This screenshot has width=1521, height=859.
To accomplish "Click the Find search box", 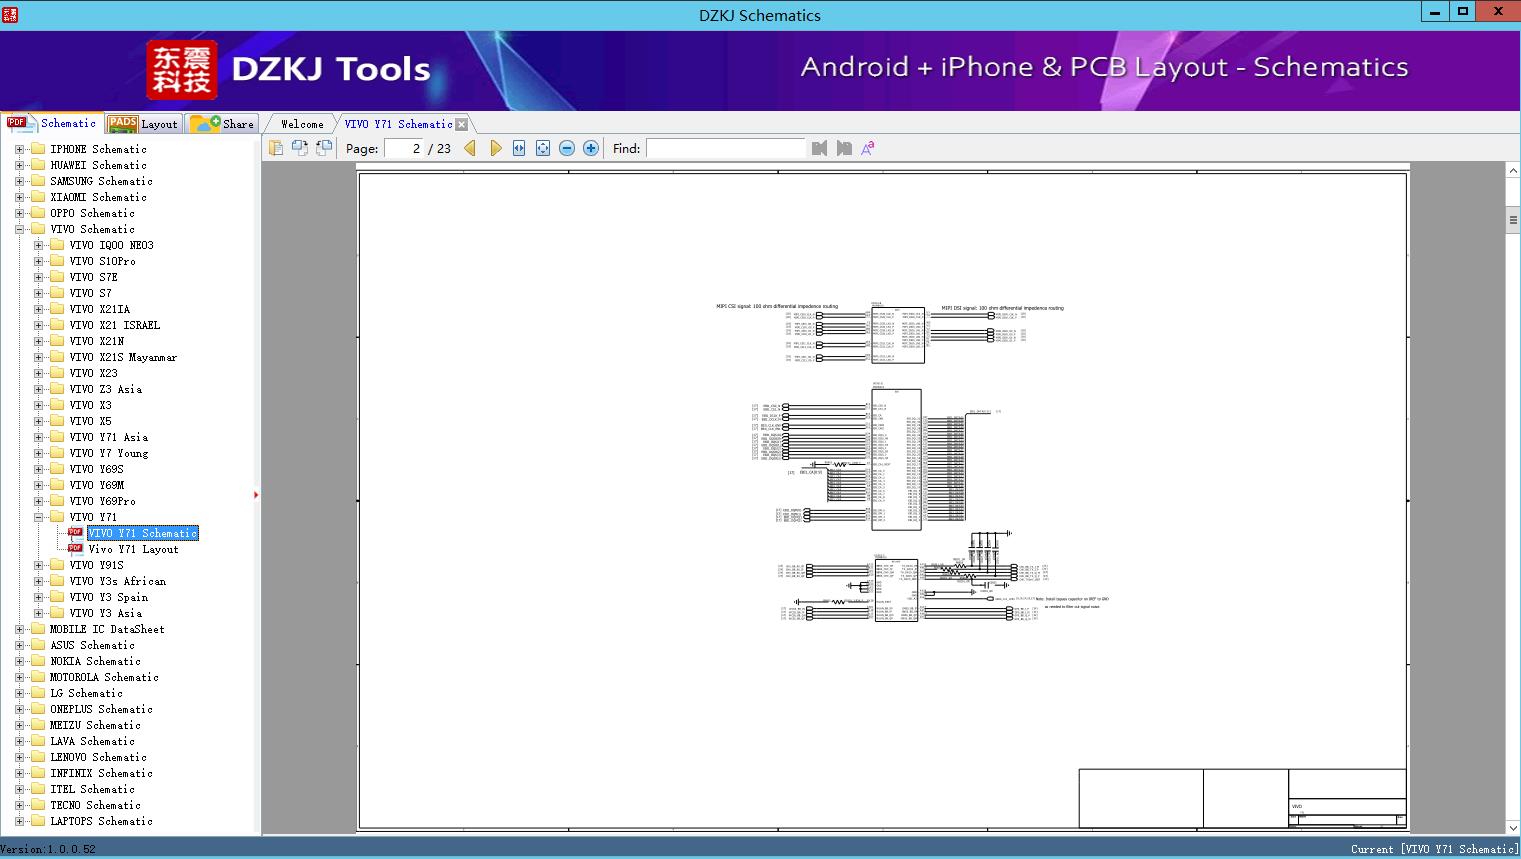I will click(x=725, y=148).
